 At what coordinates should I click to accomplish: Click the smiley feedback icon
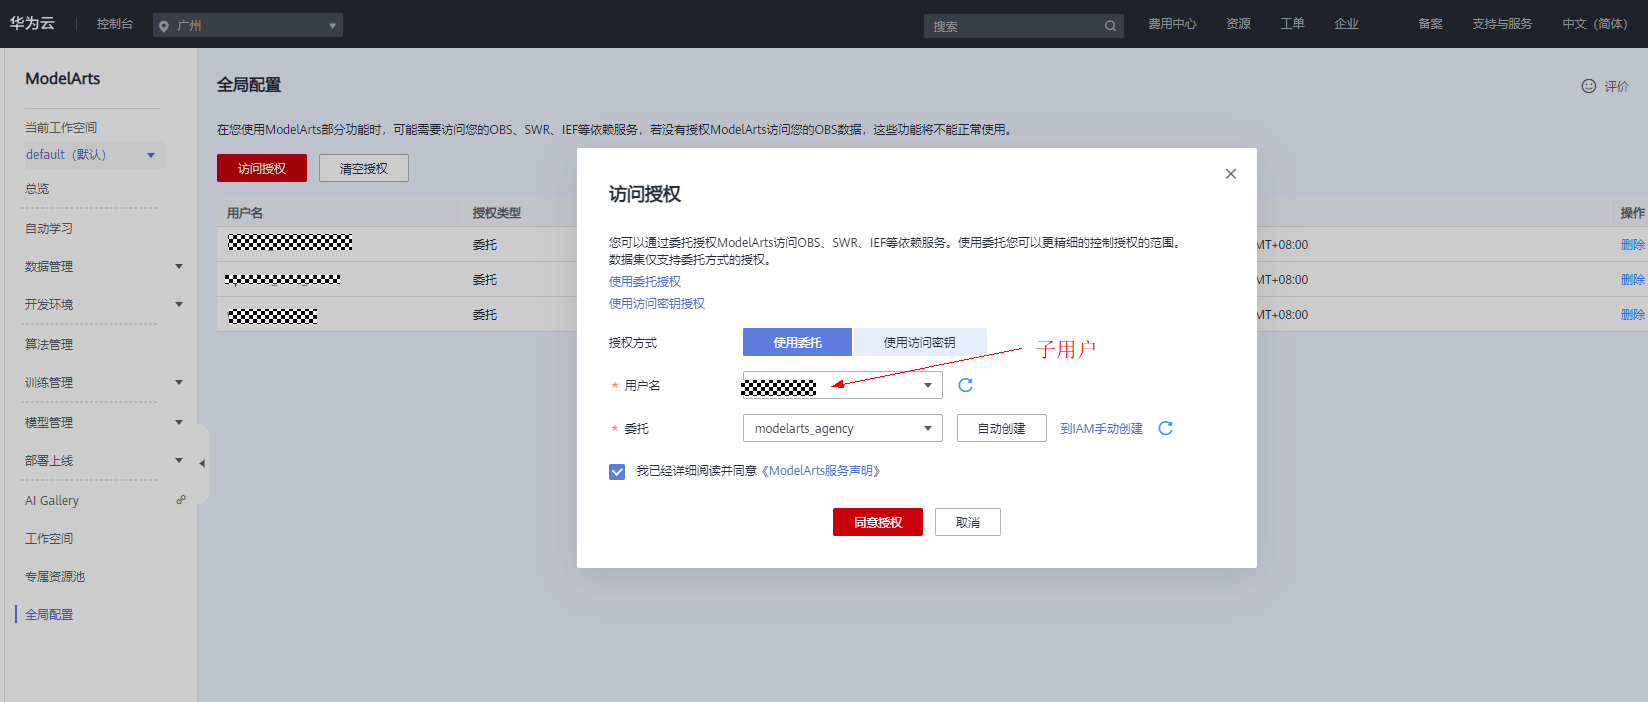click(1588, 86)
